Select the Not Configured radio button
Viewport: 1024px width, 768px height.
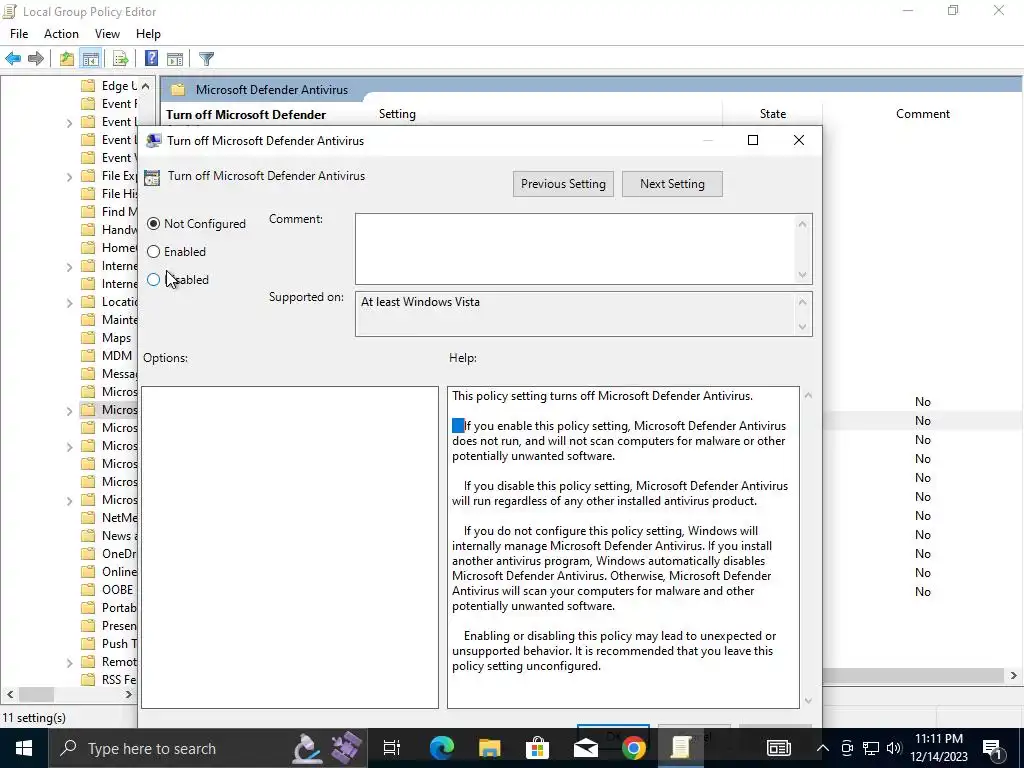tap(153, 223)
